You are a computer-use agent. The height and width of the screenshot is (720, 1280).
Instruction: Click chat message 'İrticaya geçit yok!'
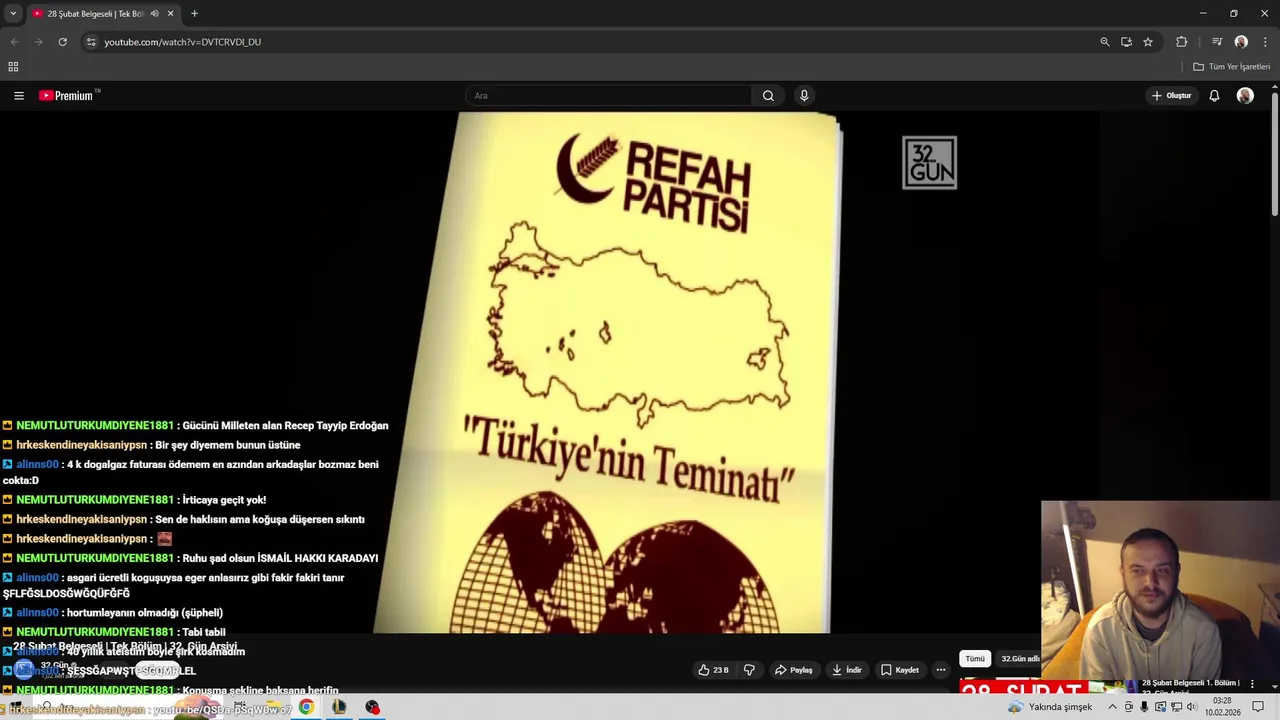click(x=224, y=500)
